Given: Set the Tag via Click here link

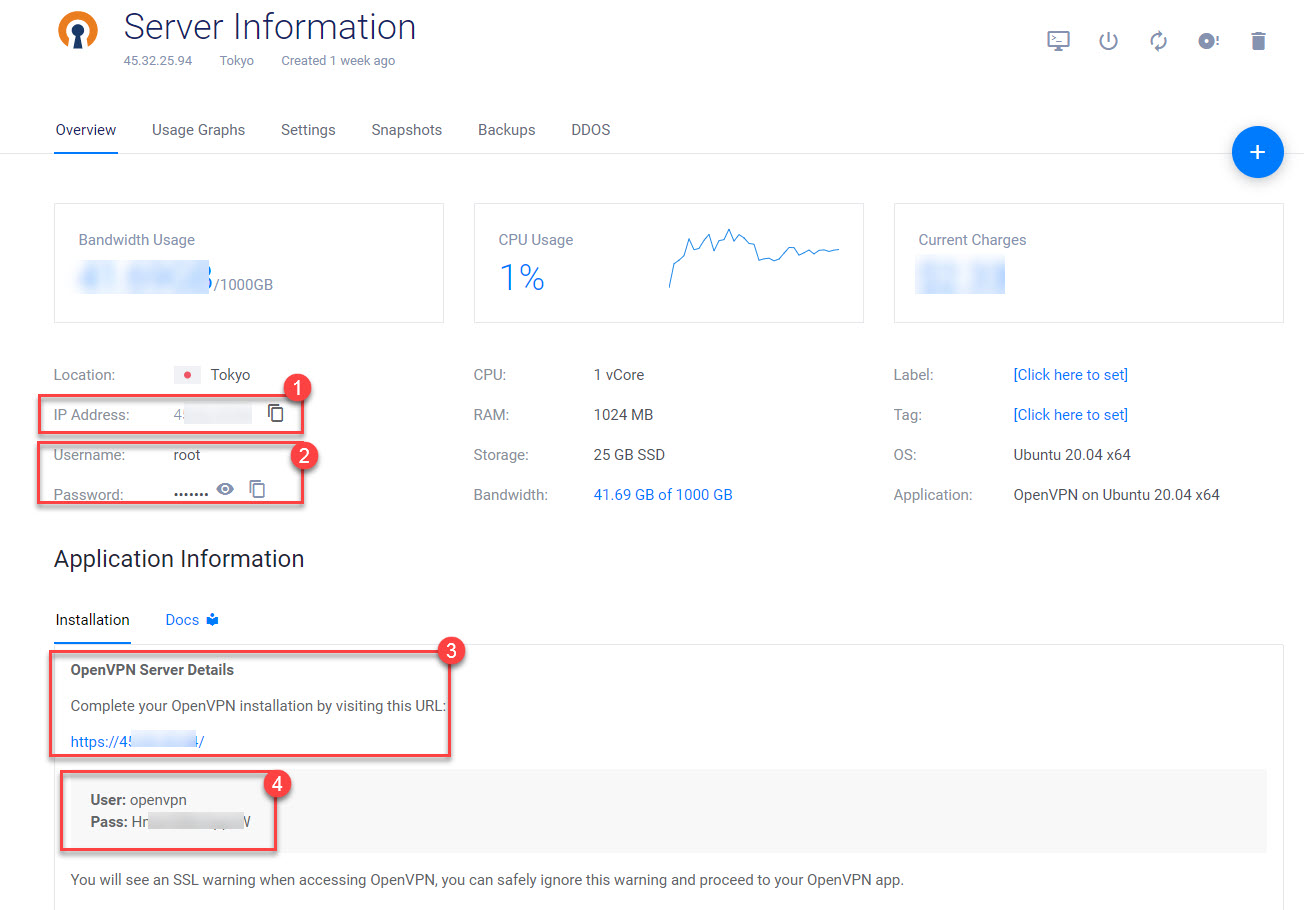Looking at the screenshot, I should point(1070,415).
